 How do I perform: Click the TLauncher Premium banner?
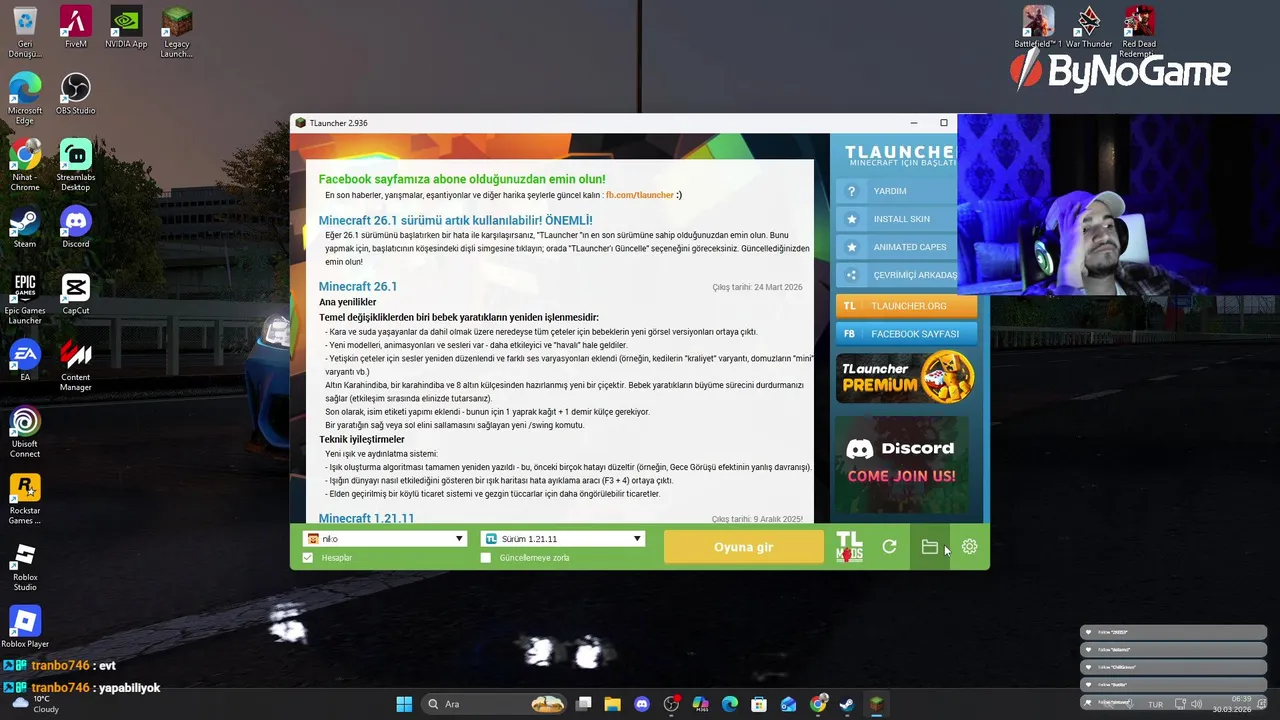905,378
